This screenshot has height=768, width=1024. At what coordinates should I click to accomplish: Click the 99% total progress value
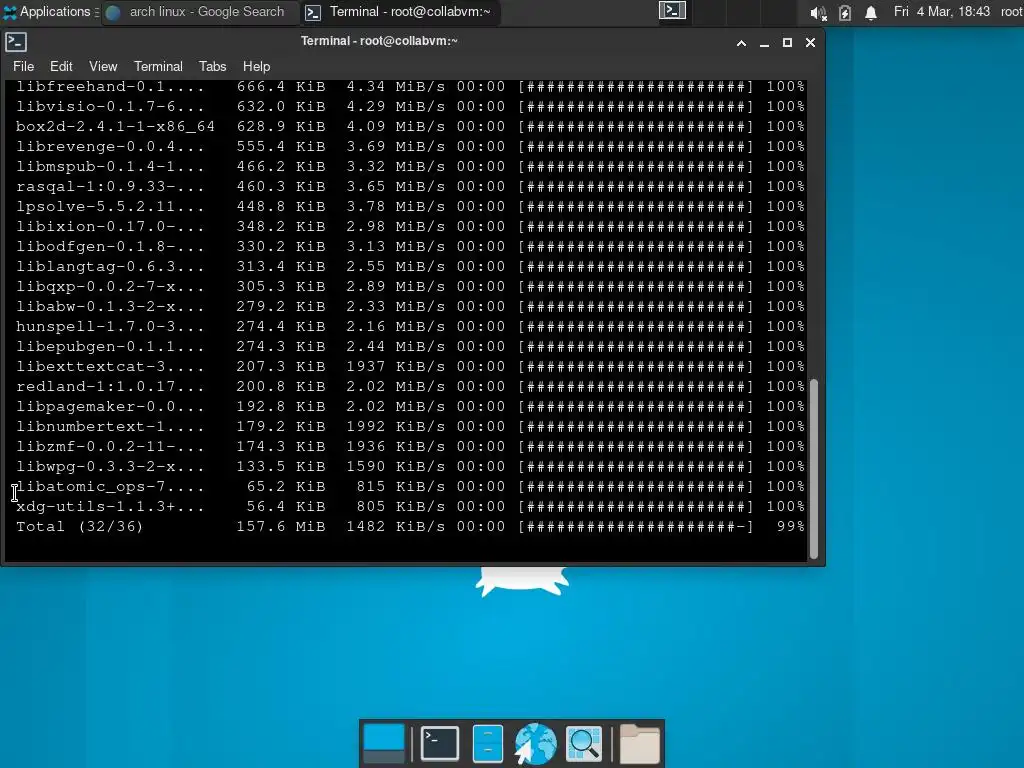[x=791, y=527]
